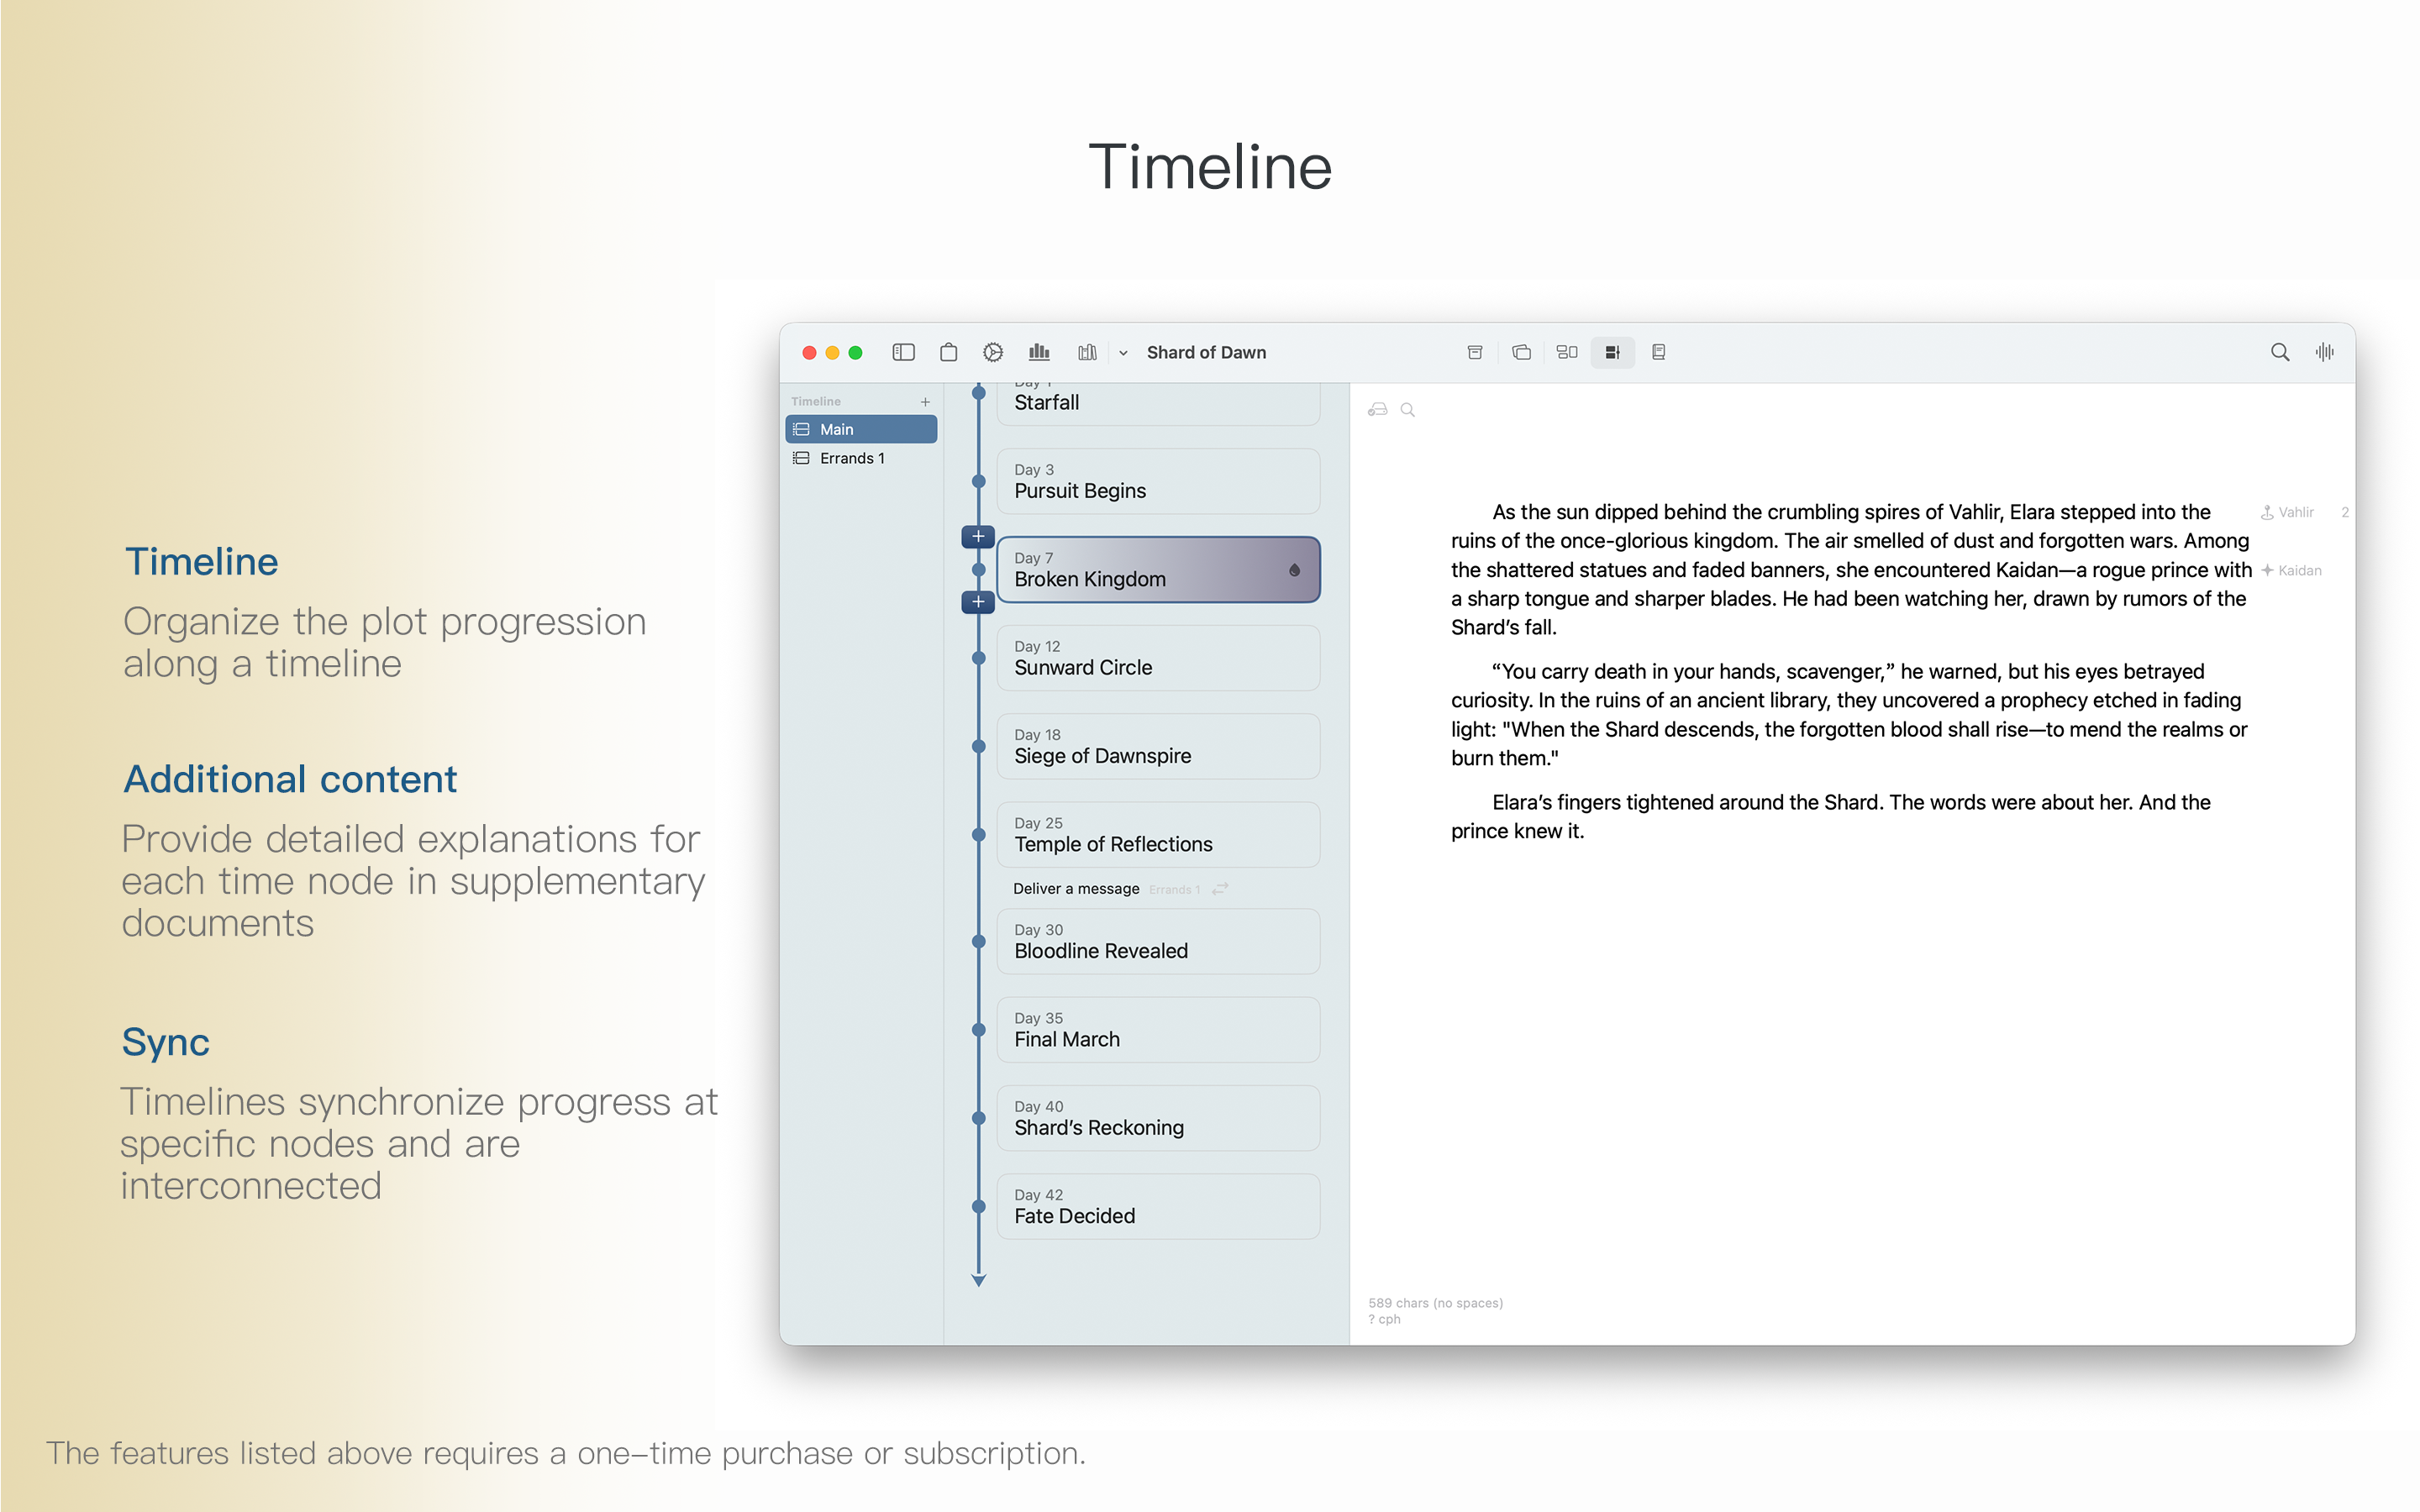Image resolution: width=2420 pixels, height=1512 pixels.
Task: Open the Fate Decided node card
Action: (x=1158, y=1207)
